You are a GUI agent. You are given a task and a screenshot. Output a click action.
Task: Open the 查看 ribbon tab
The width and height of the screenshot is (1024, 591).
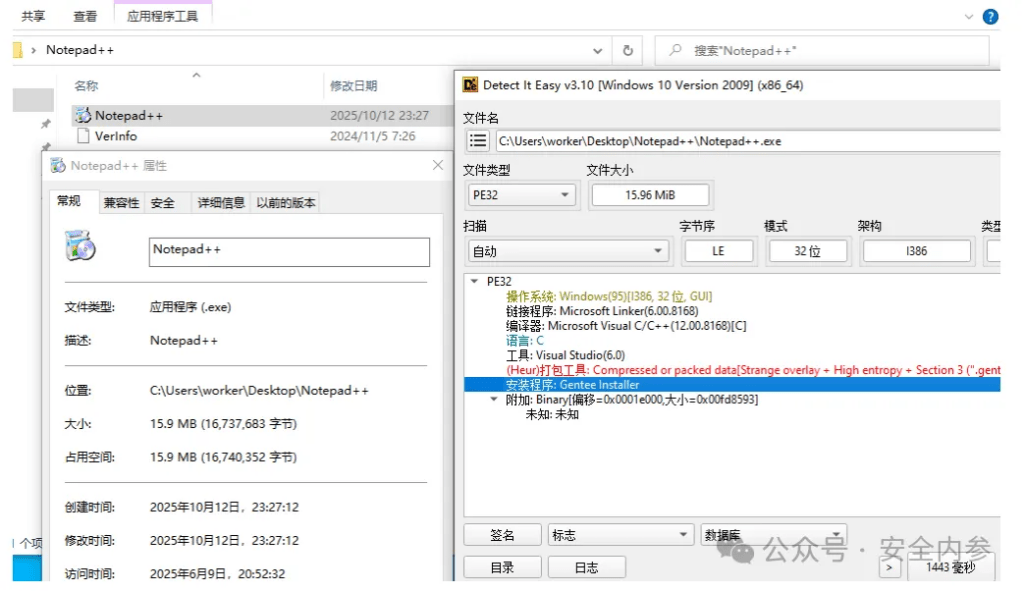pos(85,17)
